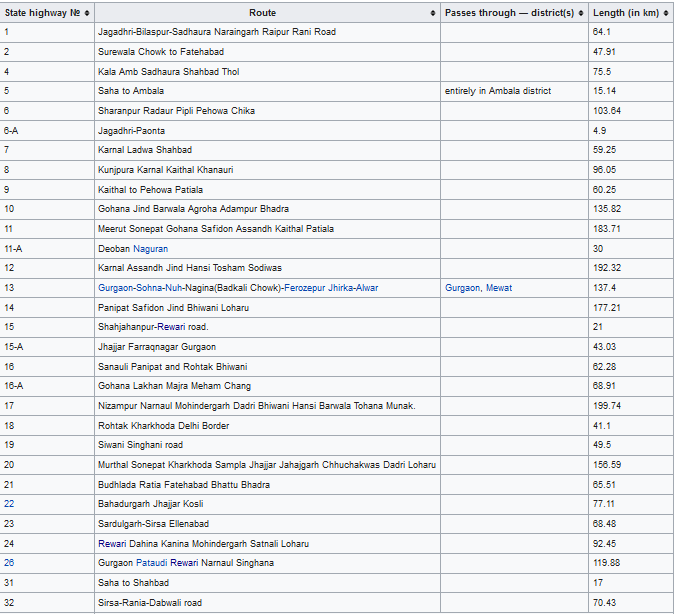Select the Jagadhri-Paonta route cell

click(x=131, y=130)
